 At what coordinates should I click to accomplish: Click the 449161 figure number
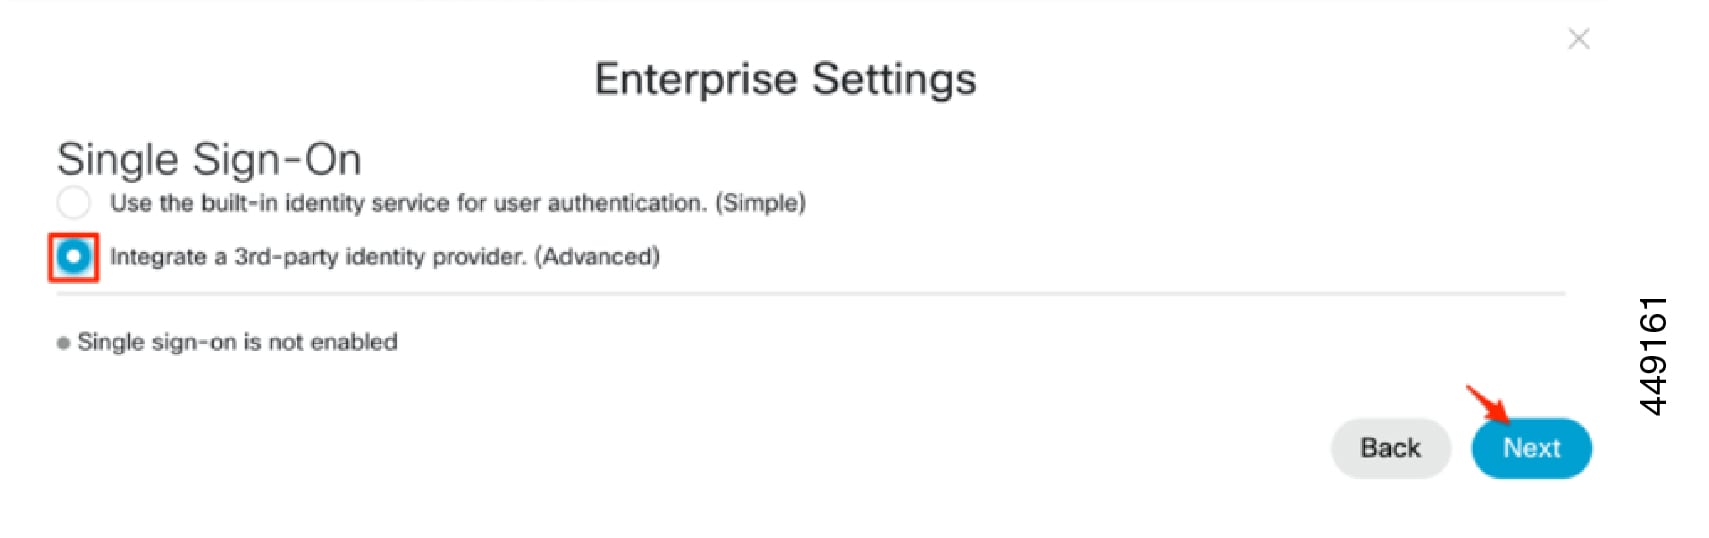click(x=1653, y=355)
